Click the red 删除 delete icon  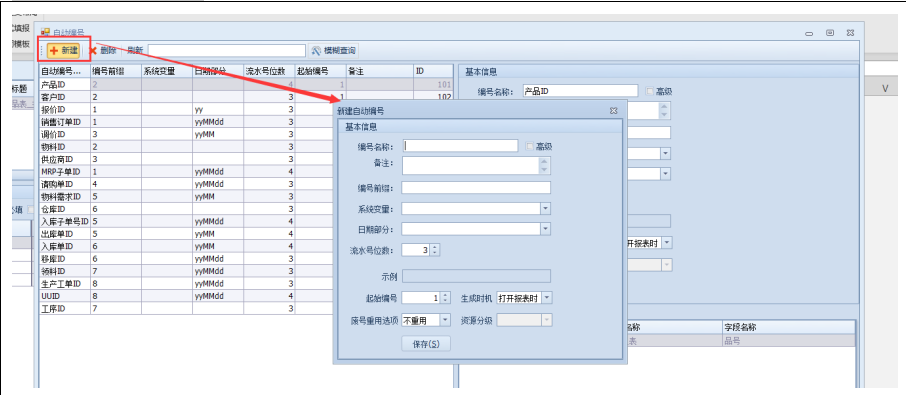click(x=92, y=51)
